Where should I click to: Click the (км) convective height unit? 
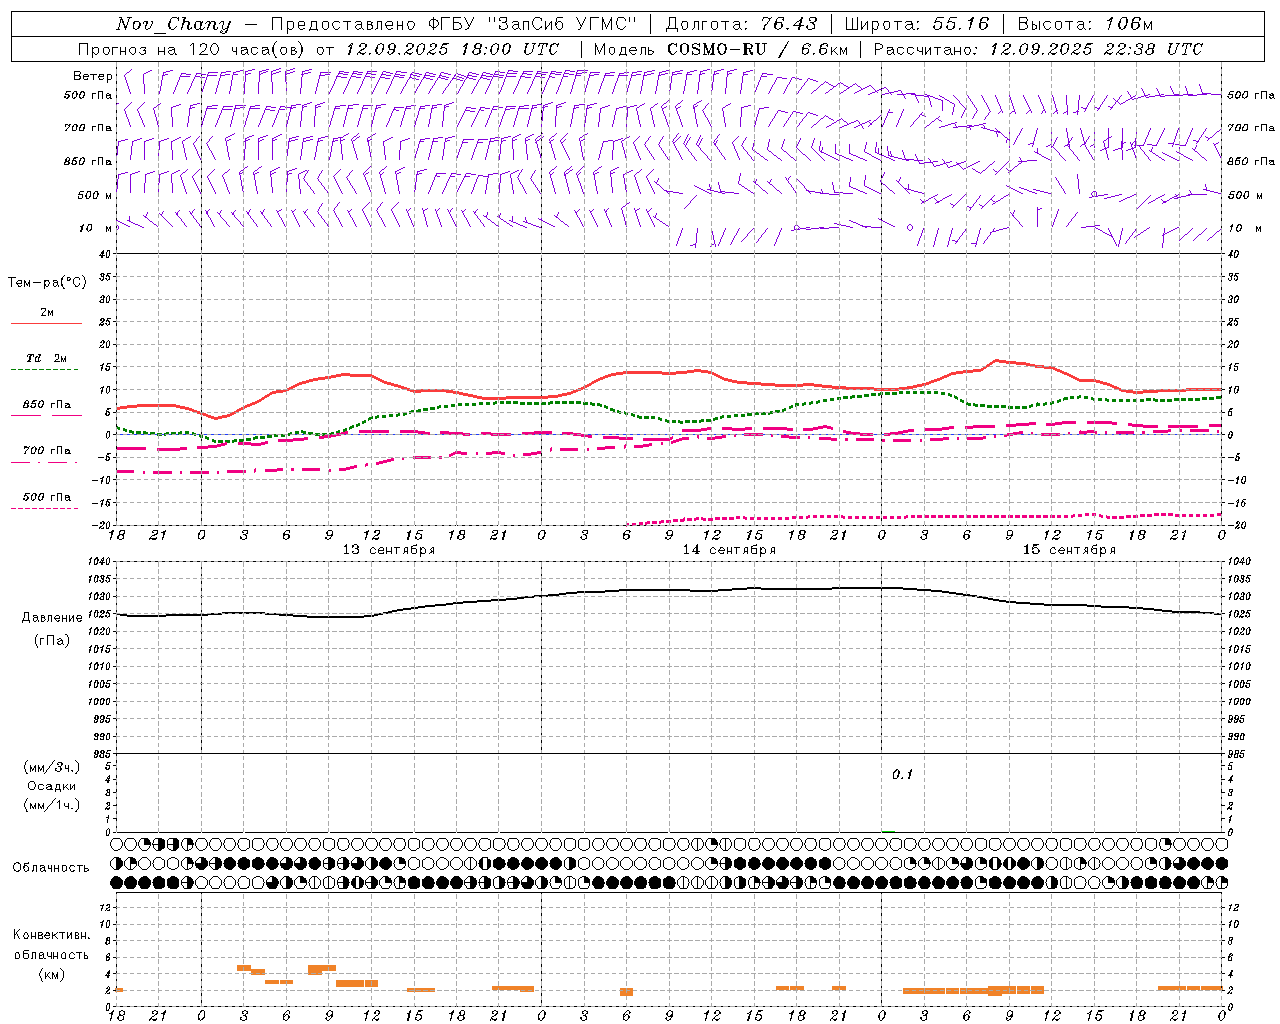point(51,974)
